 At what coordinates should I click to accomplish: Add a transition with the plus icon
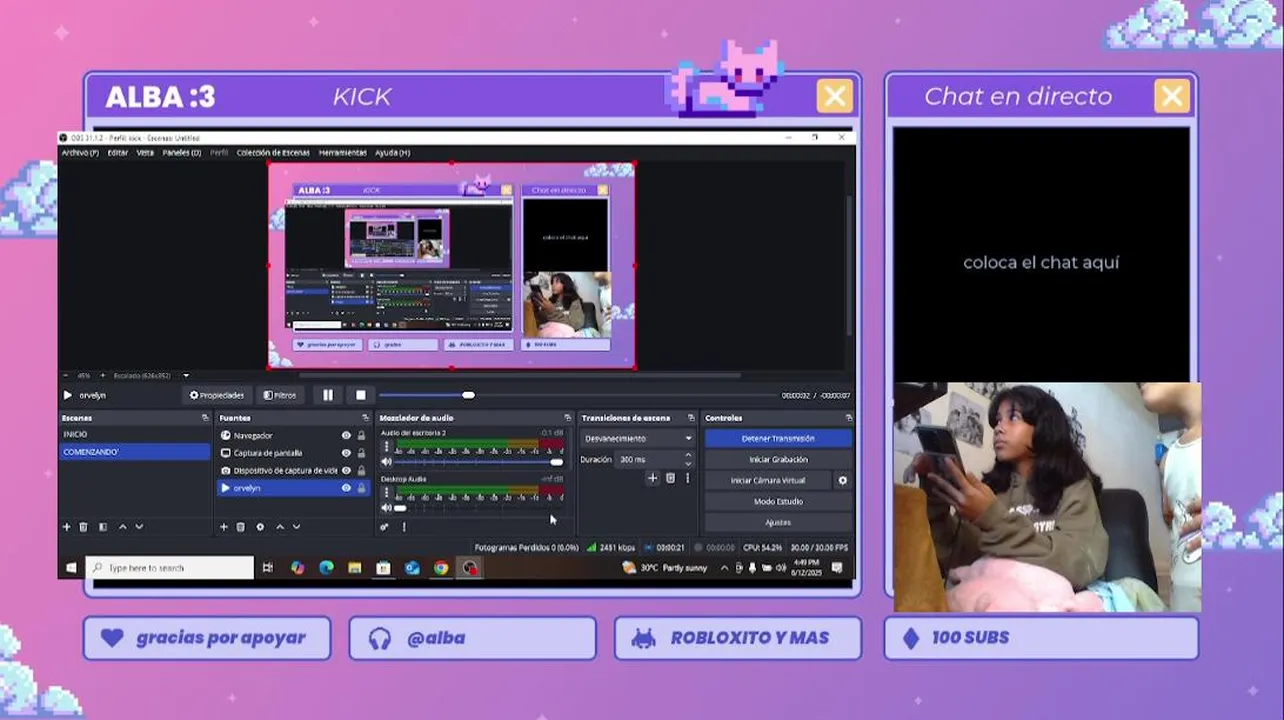[x=653, y=478]
